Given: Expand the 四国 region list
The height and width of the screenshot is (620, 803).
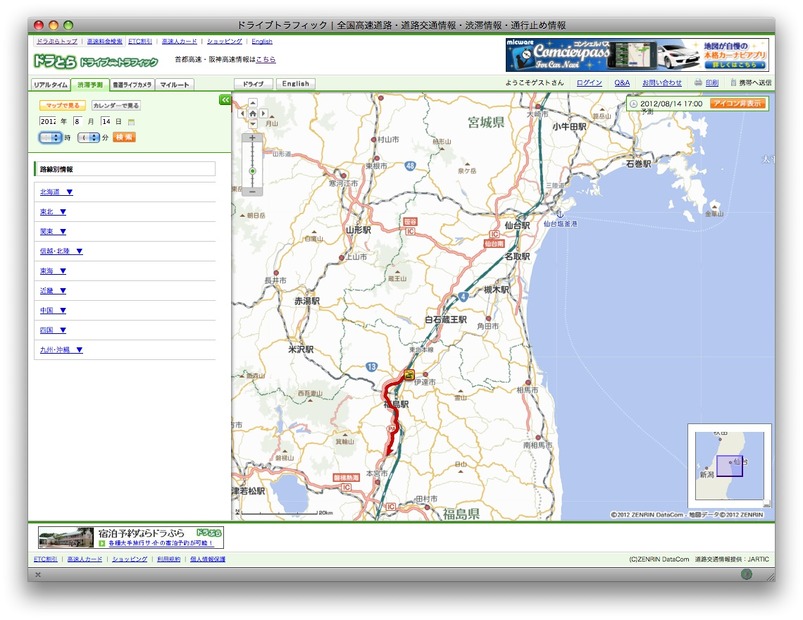Looking at the screenshot, I should [x=53, y=330].
